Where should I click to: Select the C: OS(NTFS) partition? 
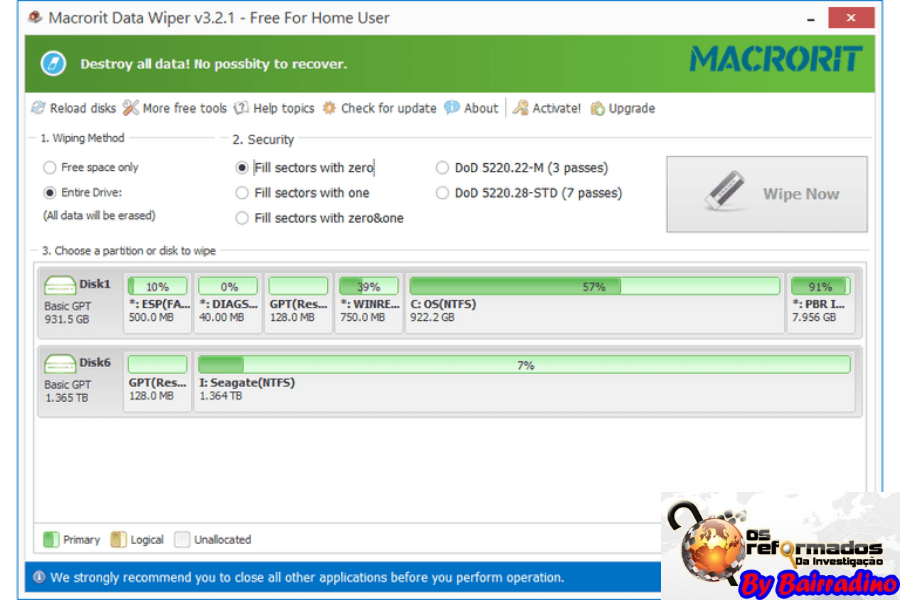pyautogui.click(x=595, y=303)
